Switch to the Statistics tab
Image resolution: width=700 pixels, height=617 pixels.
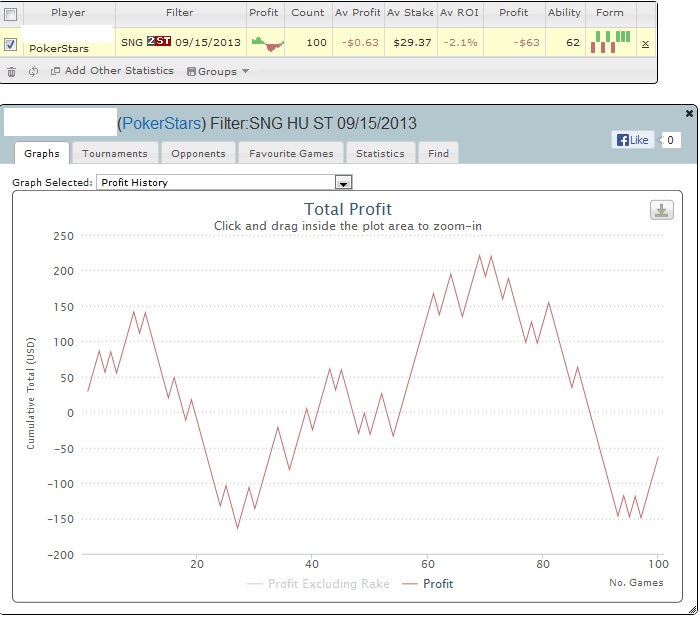[x=380, y=153]
